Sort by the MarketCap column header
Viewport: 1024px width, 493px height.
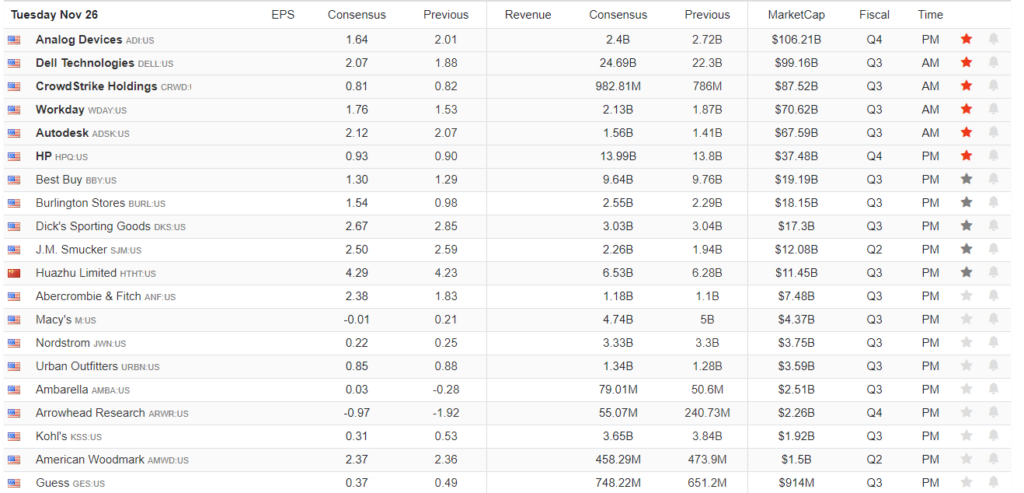tap(796, 15)
